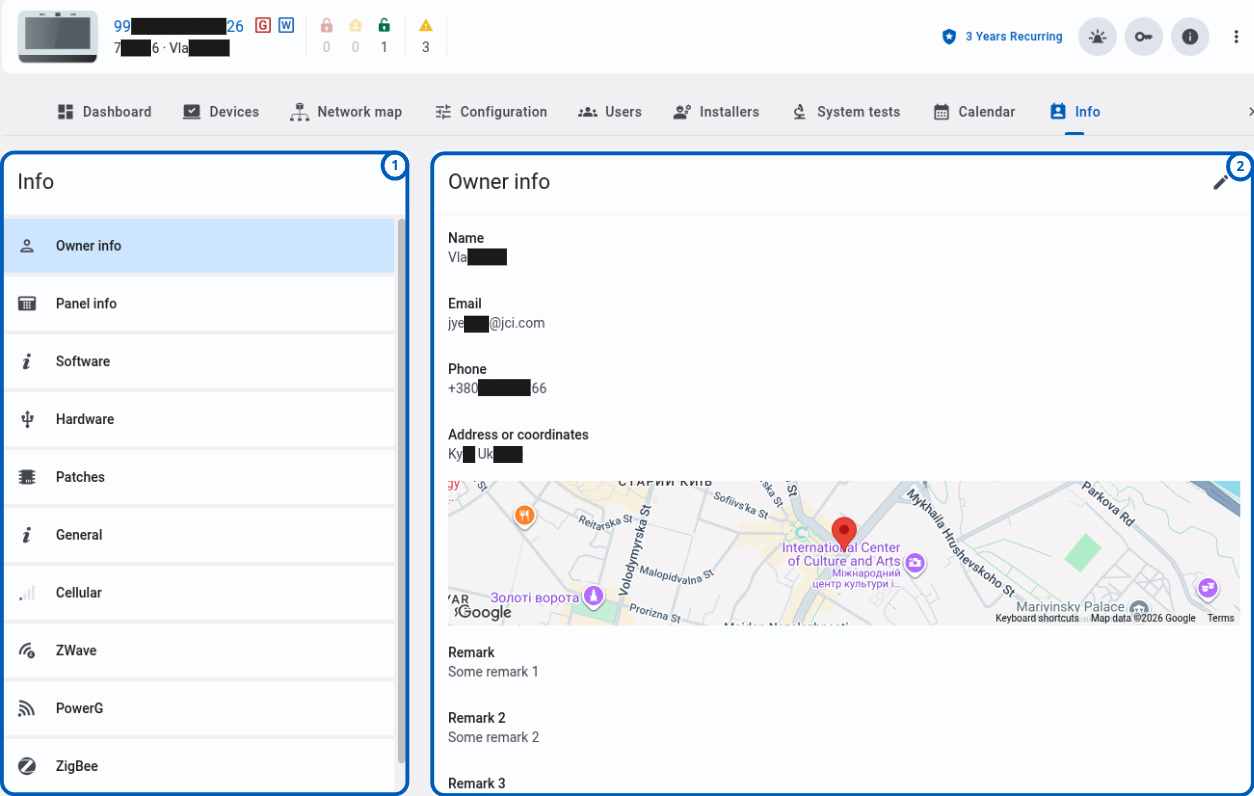Click the 'Some remark 2' text
Image resolution: width=1254 pixels, height=796 pixels.
click(493, 738)
